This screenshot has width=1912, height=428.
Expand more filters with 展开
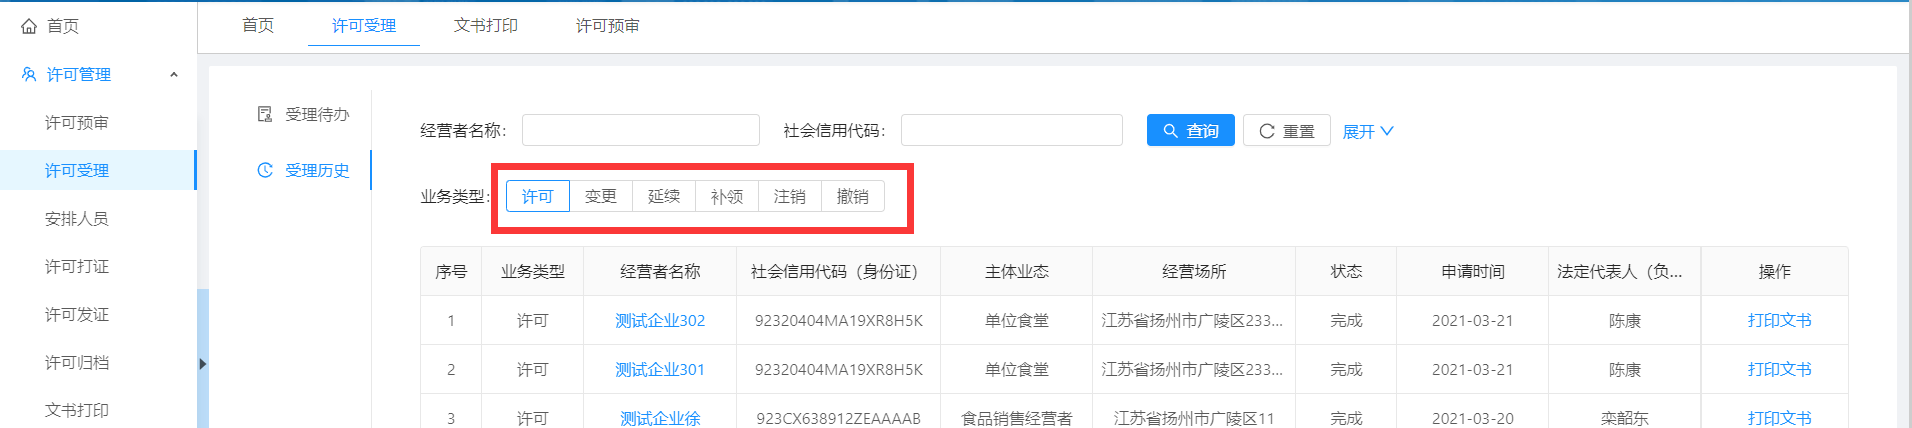coord(1367,131)
